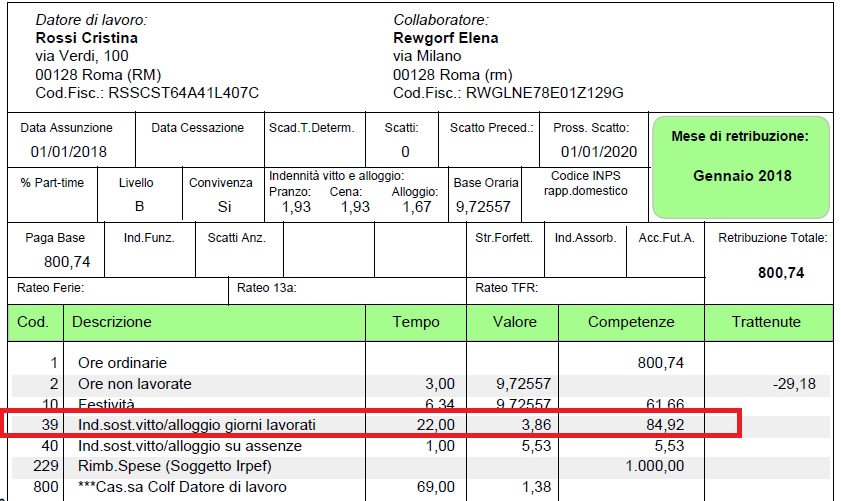
Task: Click the Data Assunzione value 01/01/2018
Action: click(x=68, y=152)
